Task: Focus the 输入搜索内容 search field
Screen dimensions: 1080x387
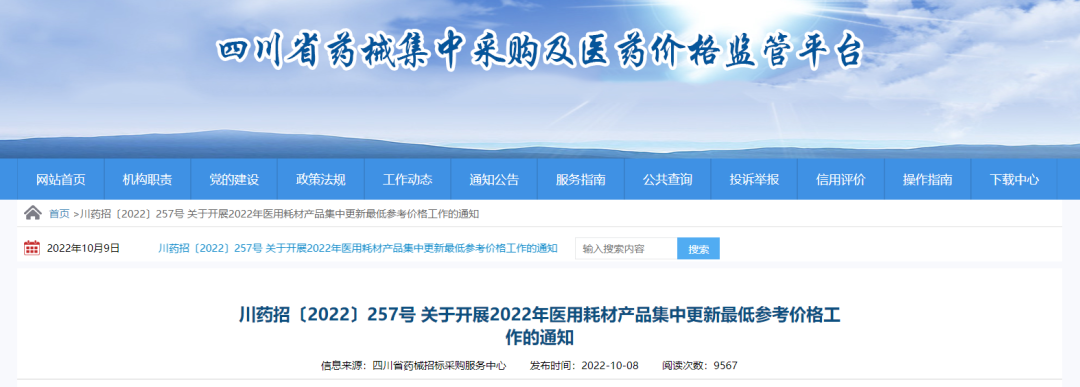Action: tap(626, 249)
